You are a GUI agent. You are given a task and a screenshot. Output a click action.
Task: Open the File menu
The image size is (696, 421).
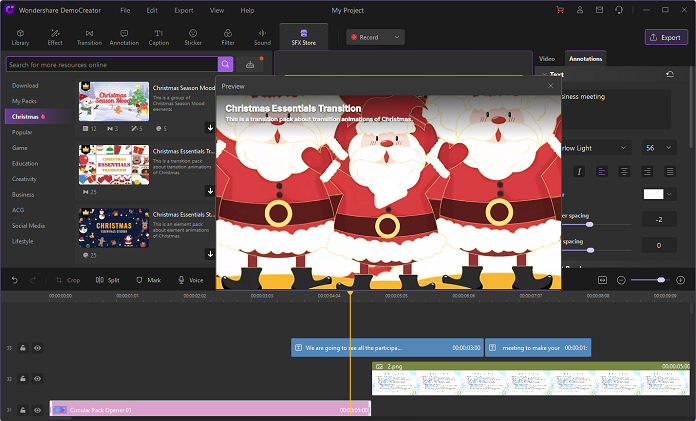click(x=125, y=10)
